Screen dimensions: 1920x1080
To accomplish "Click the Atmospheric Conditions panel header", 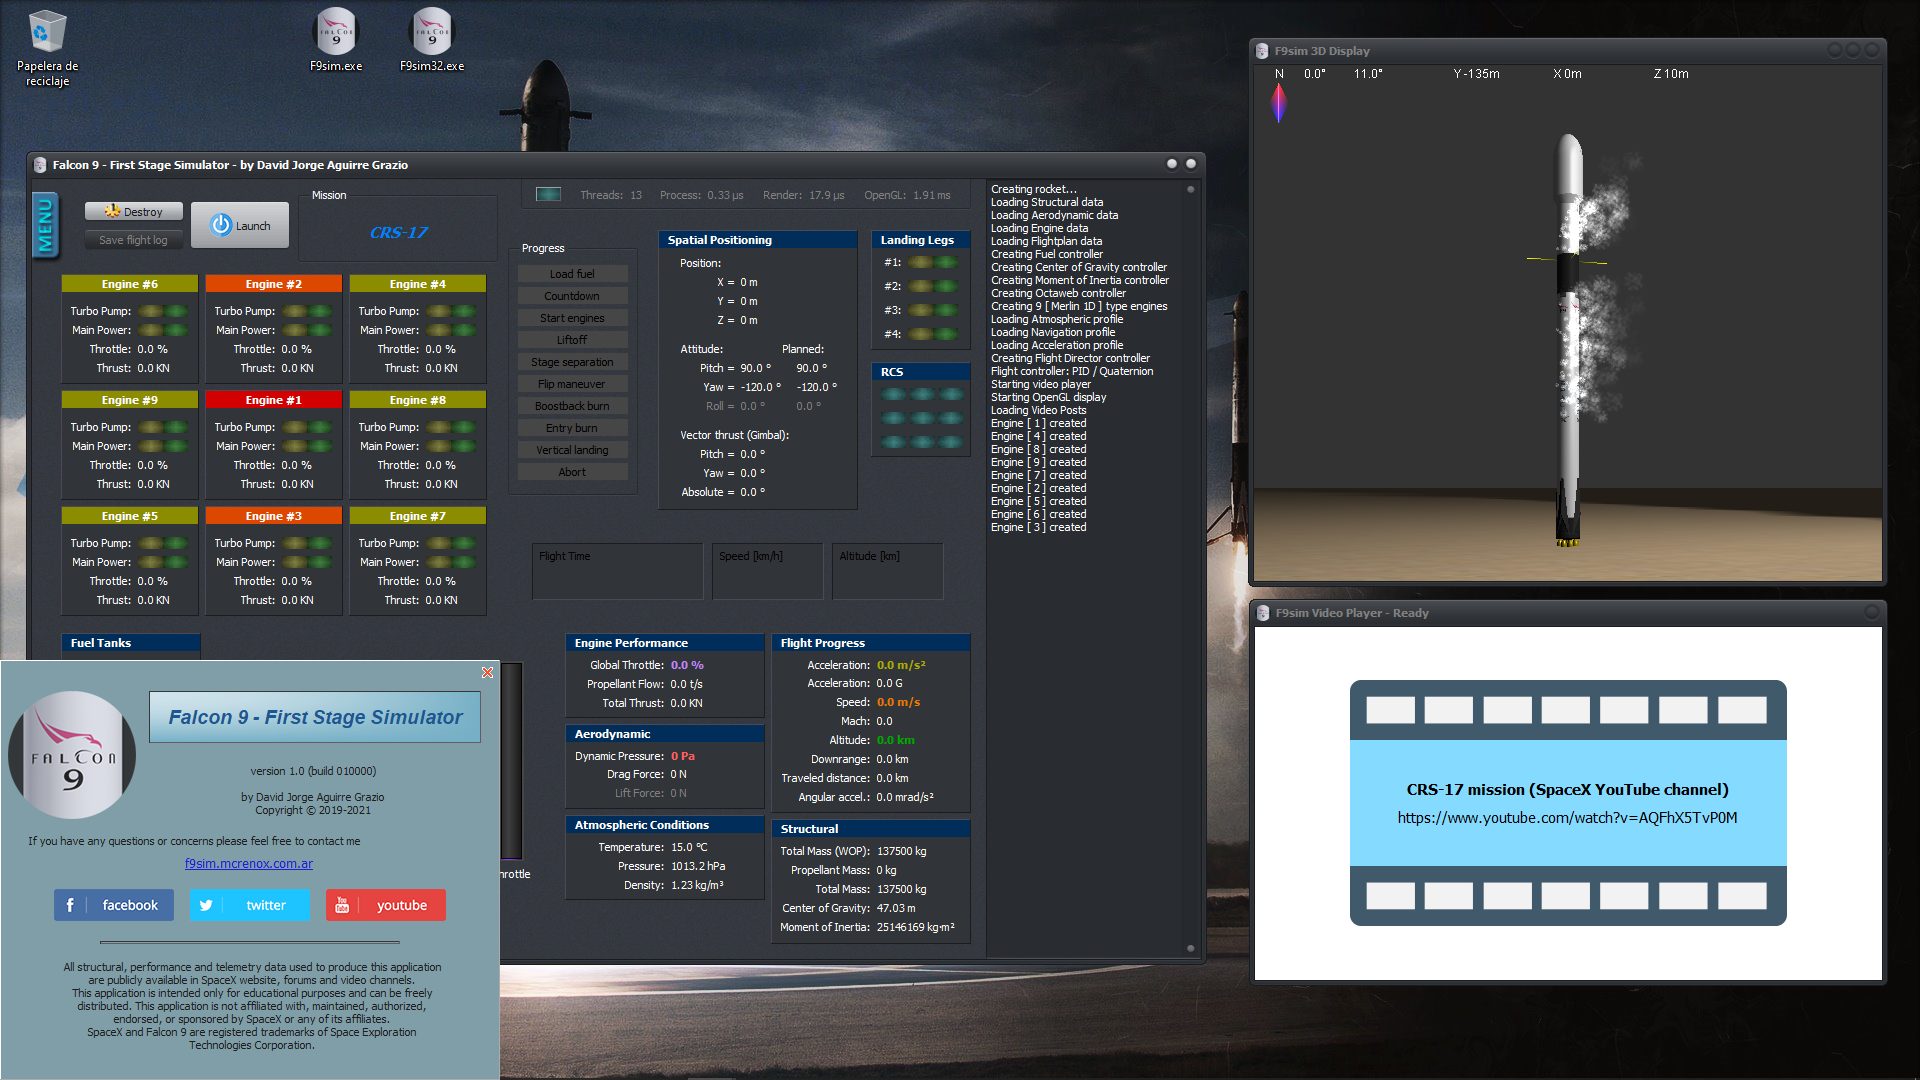I will click(665, 825).
